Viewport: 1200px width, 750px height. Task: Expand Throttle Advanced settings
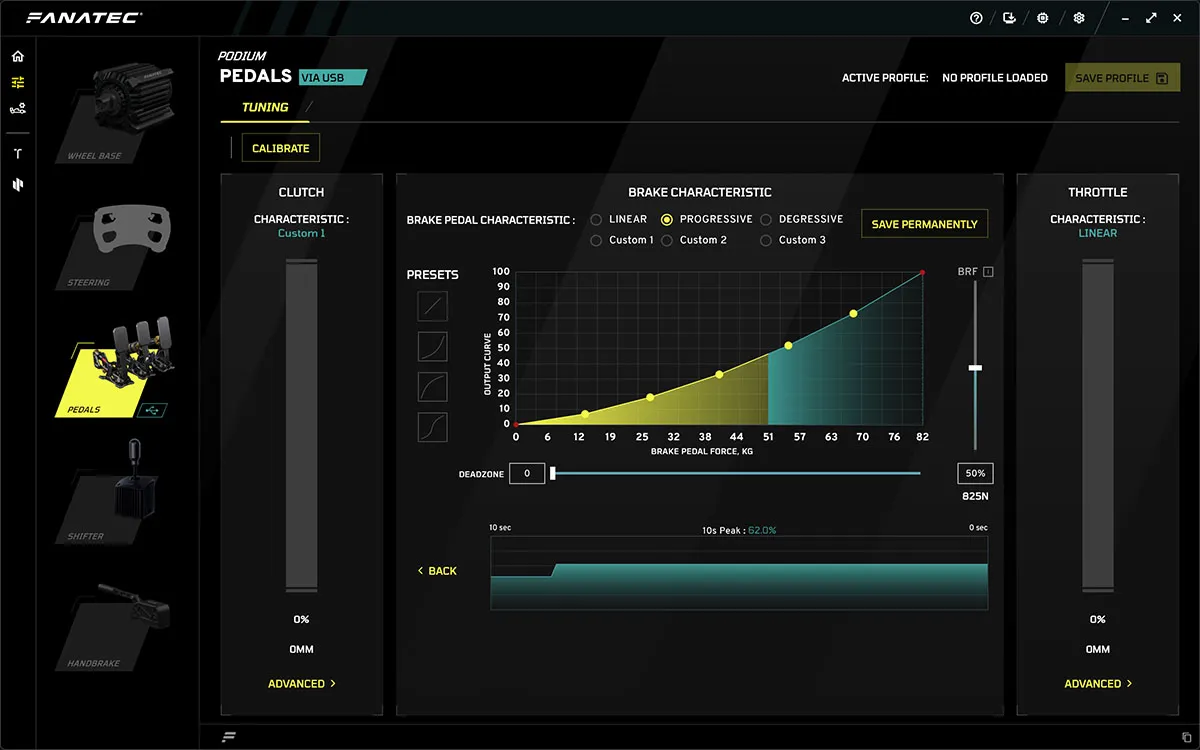click(1097, 684)
